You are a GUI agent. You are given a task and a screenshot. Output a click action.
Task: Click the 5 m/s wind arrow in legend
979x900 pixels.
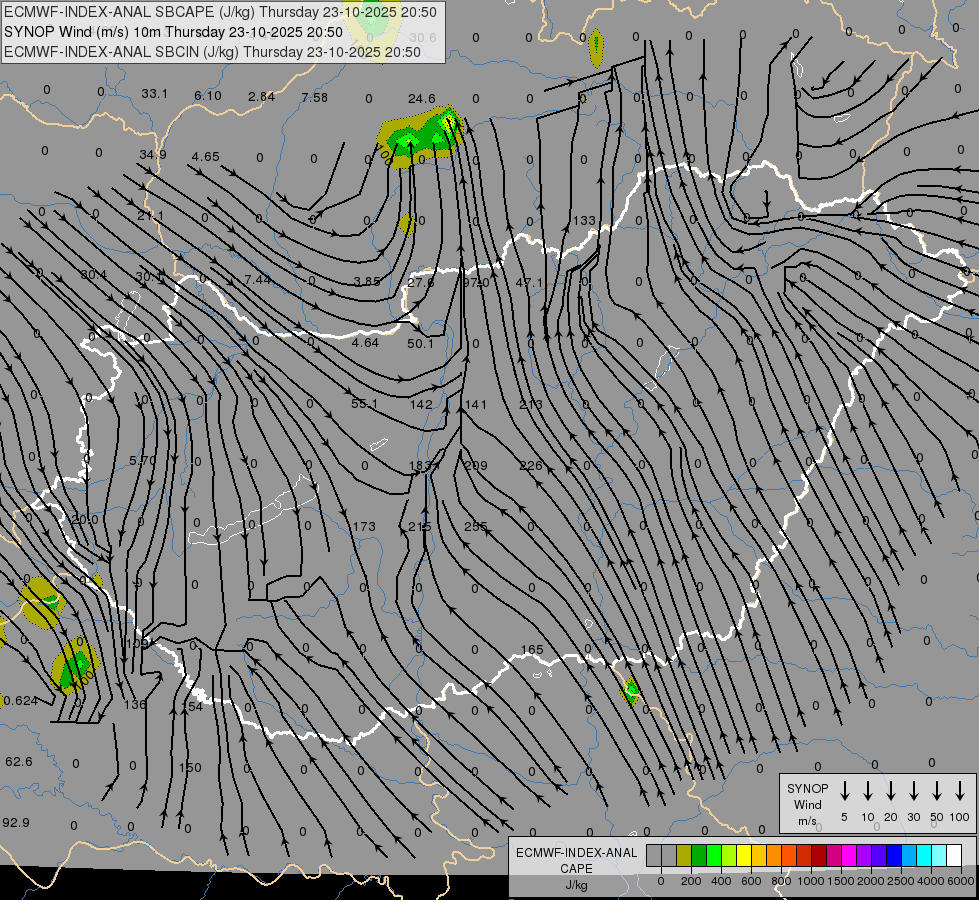pos(845,791)
